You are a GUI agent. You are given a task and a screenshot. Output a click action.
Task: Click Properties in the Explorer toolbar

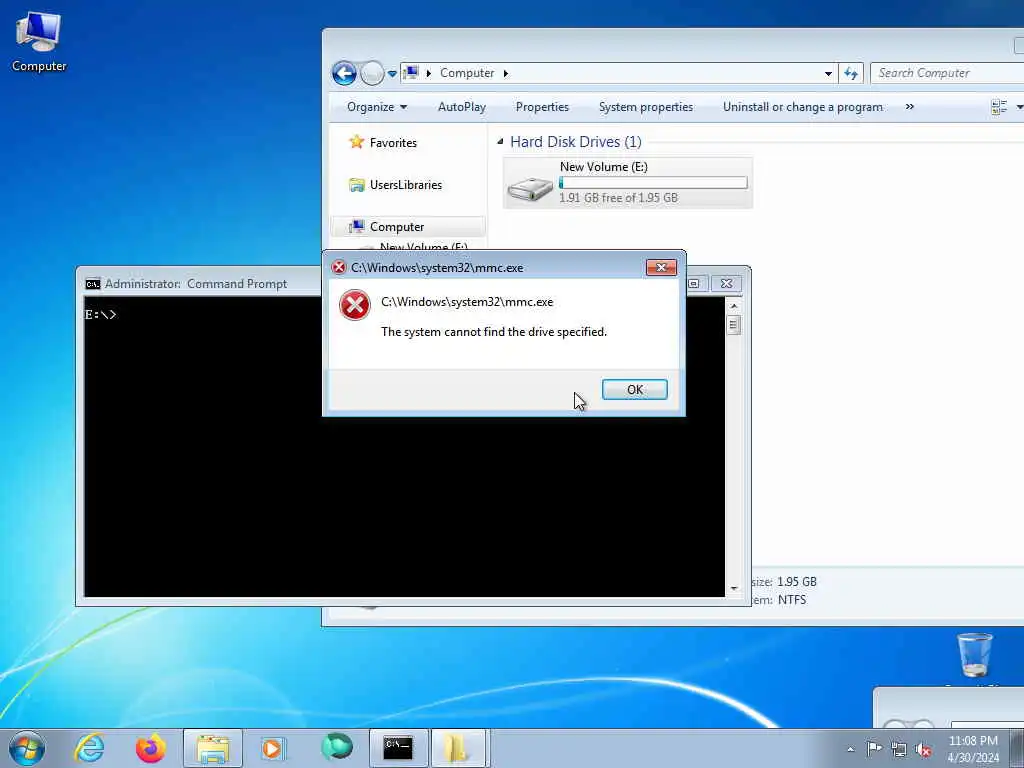(542, 107)
